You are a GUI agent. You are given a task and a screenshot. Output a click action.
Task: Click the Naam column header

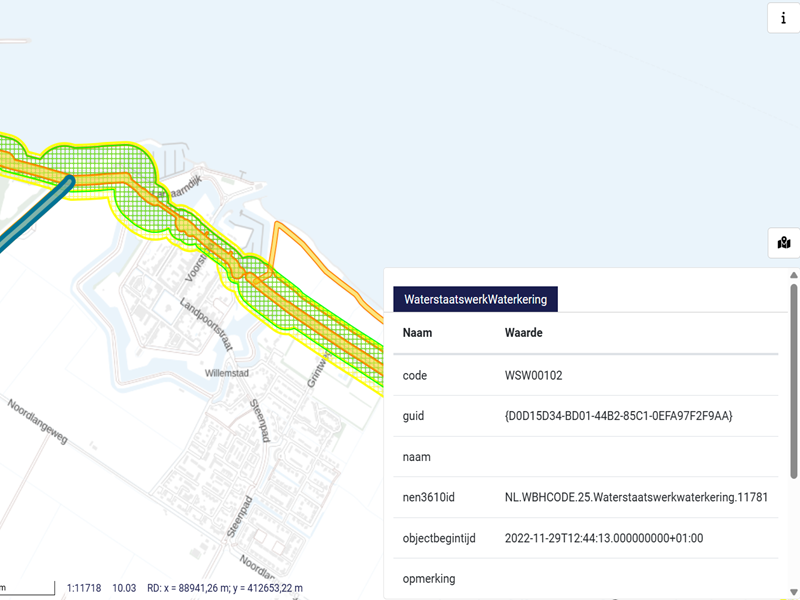[417, 332]
